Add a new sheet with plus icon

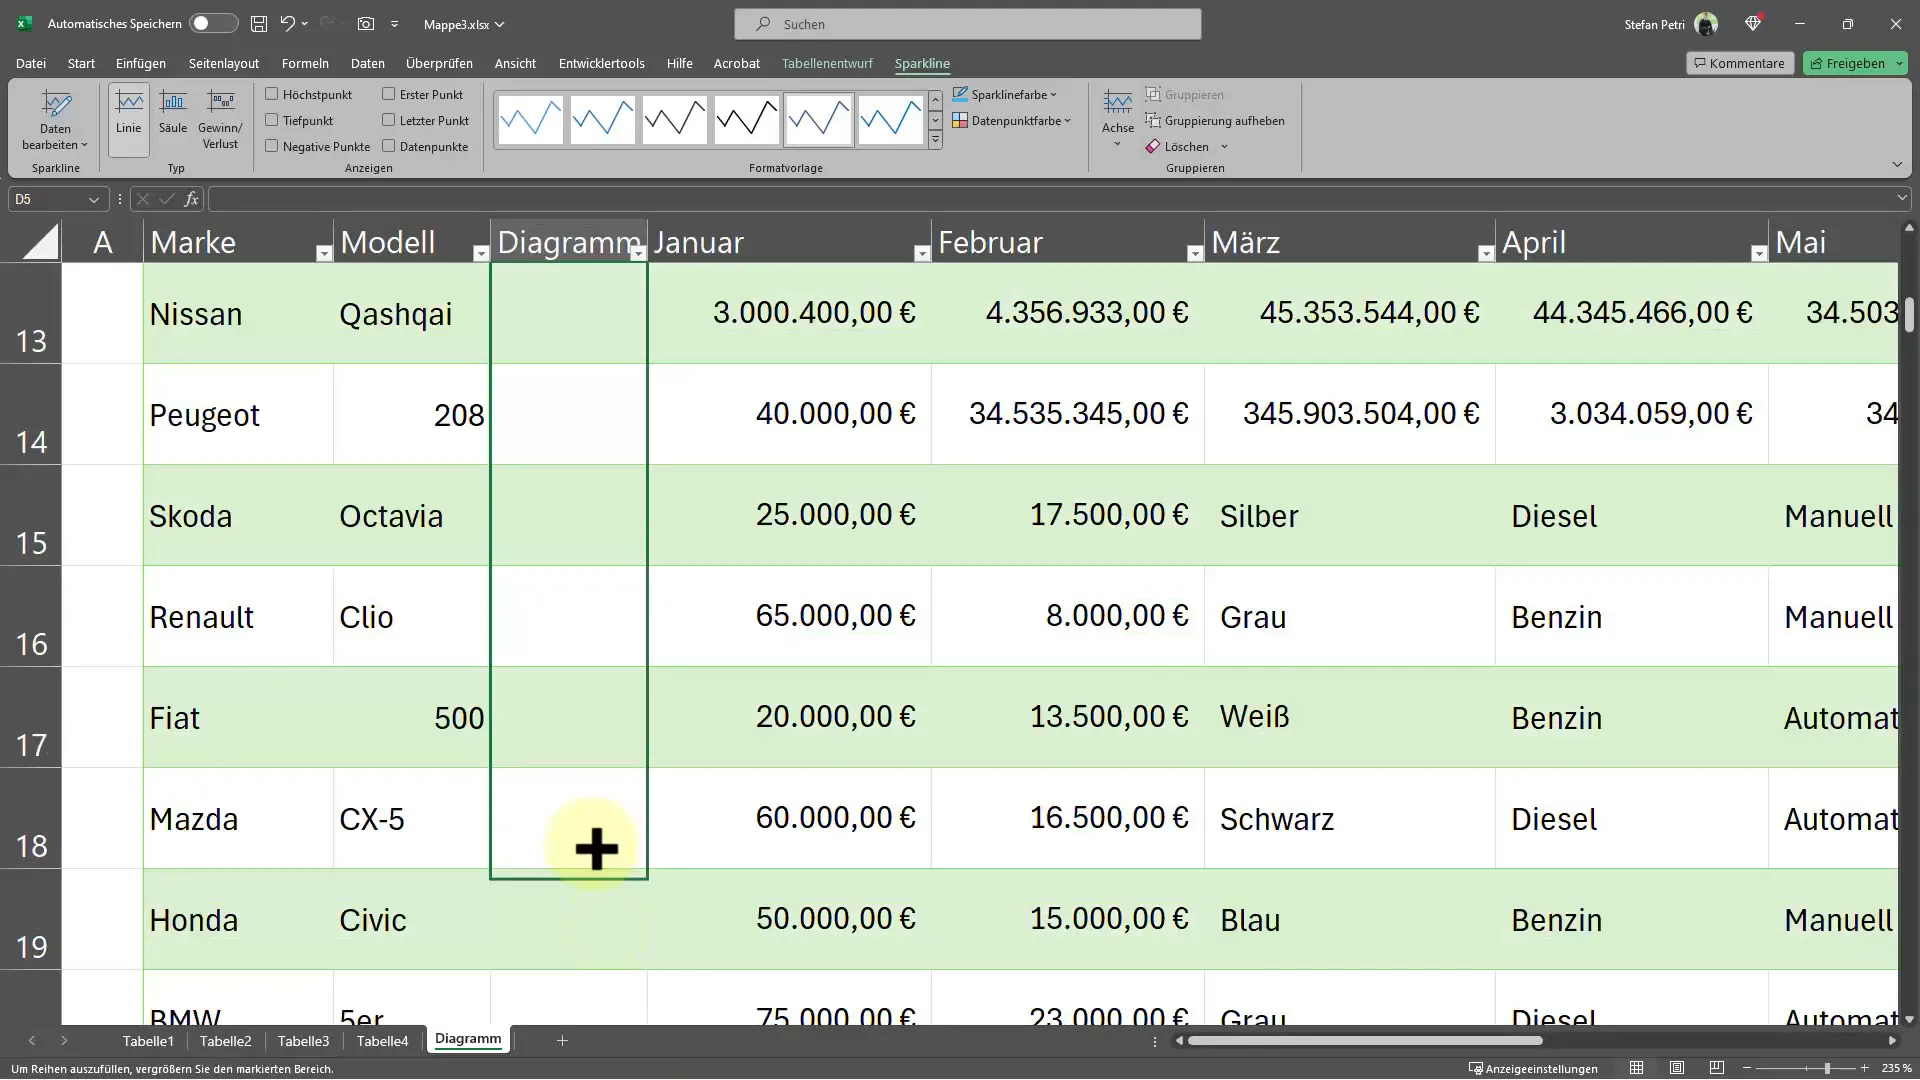click(x=562, y=1041)
